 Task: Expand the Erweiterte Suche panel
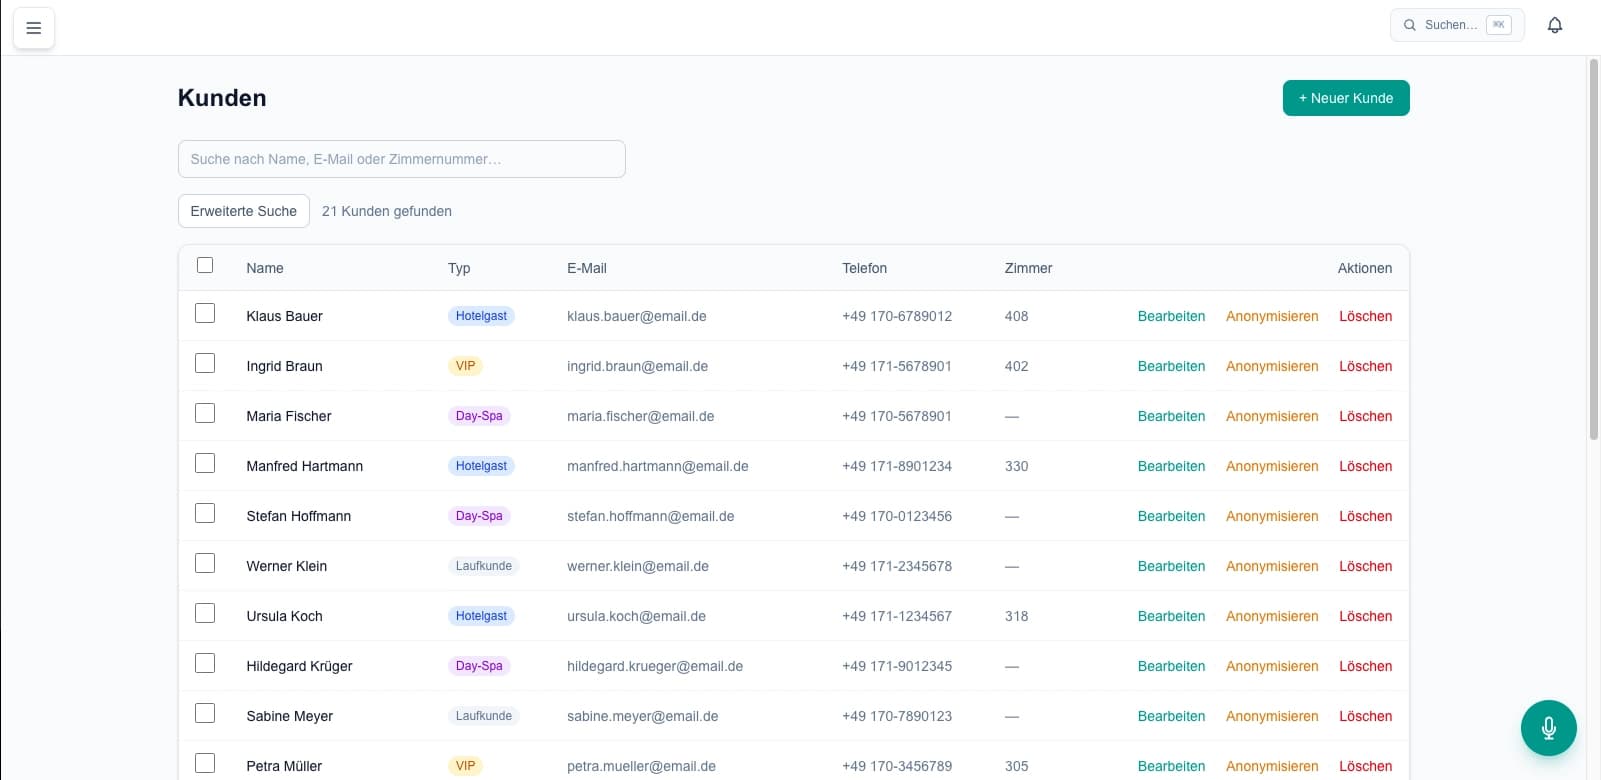[x=243, y=211]
